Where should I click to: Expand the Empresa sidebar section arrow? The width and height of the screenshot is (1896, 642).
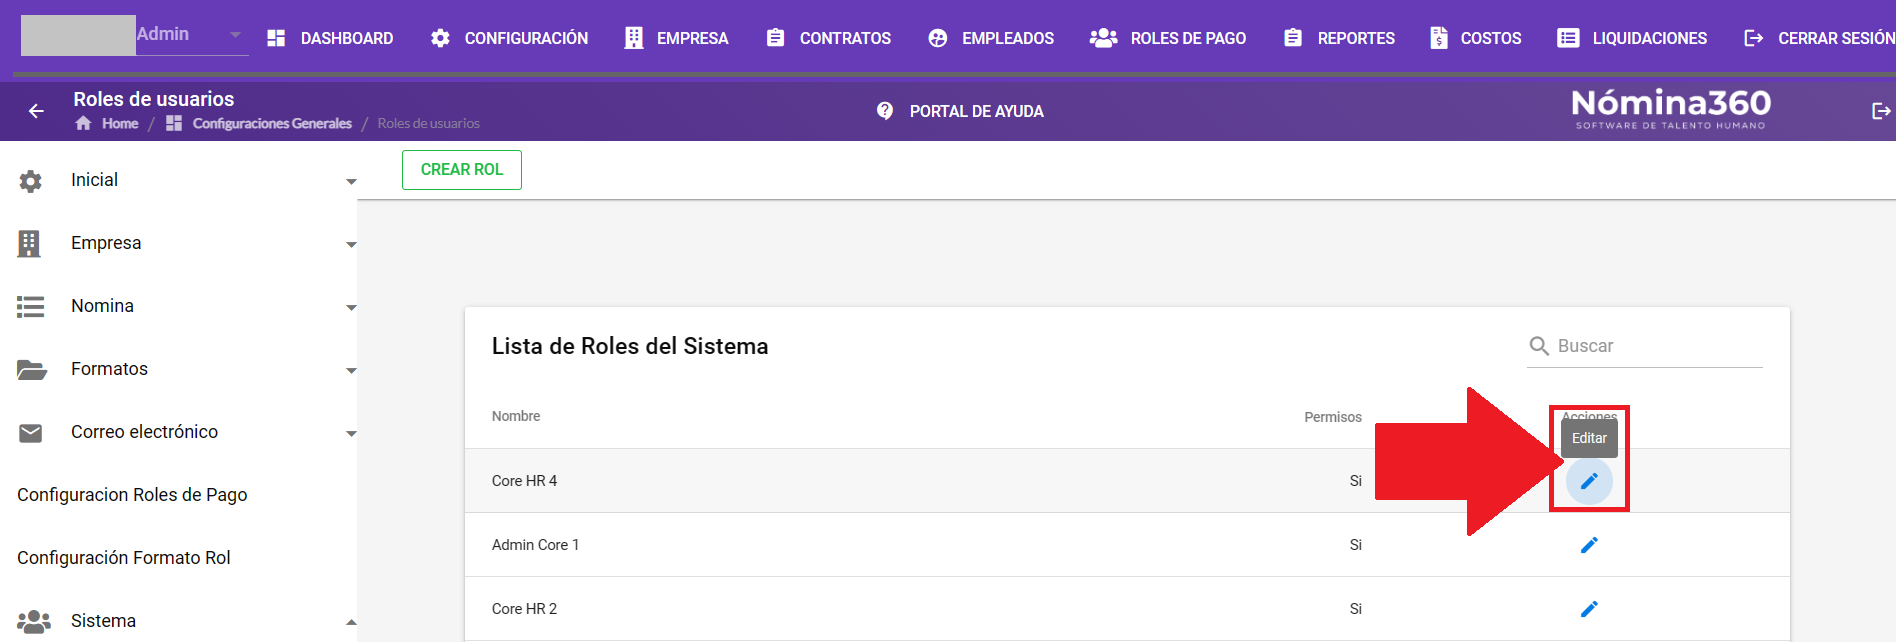pos(351,245)
